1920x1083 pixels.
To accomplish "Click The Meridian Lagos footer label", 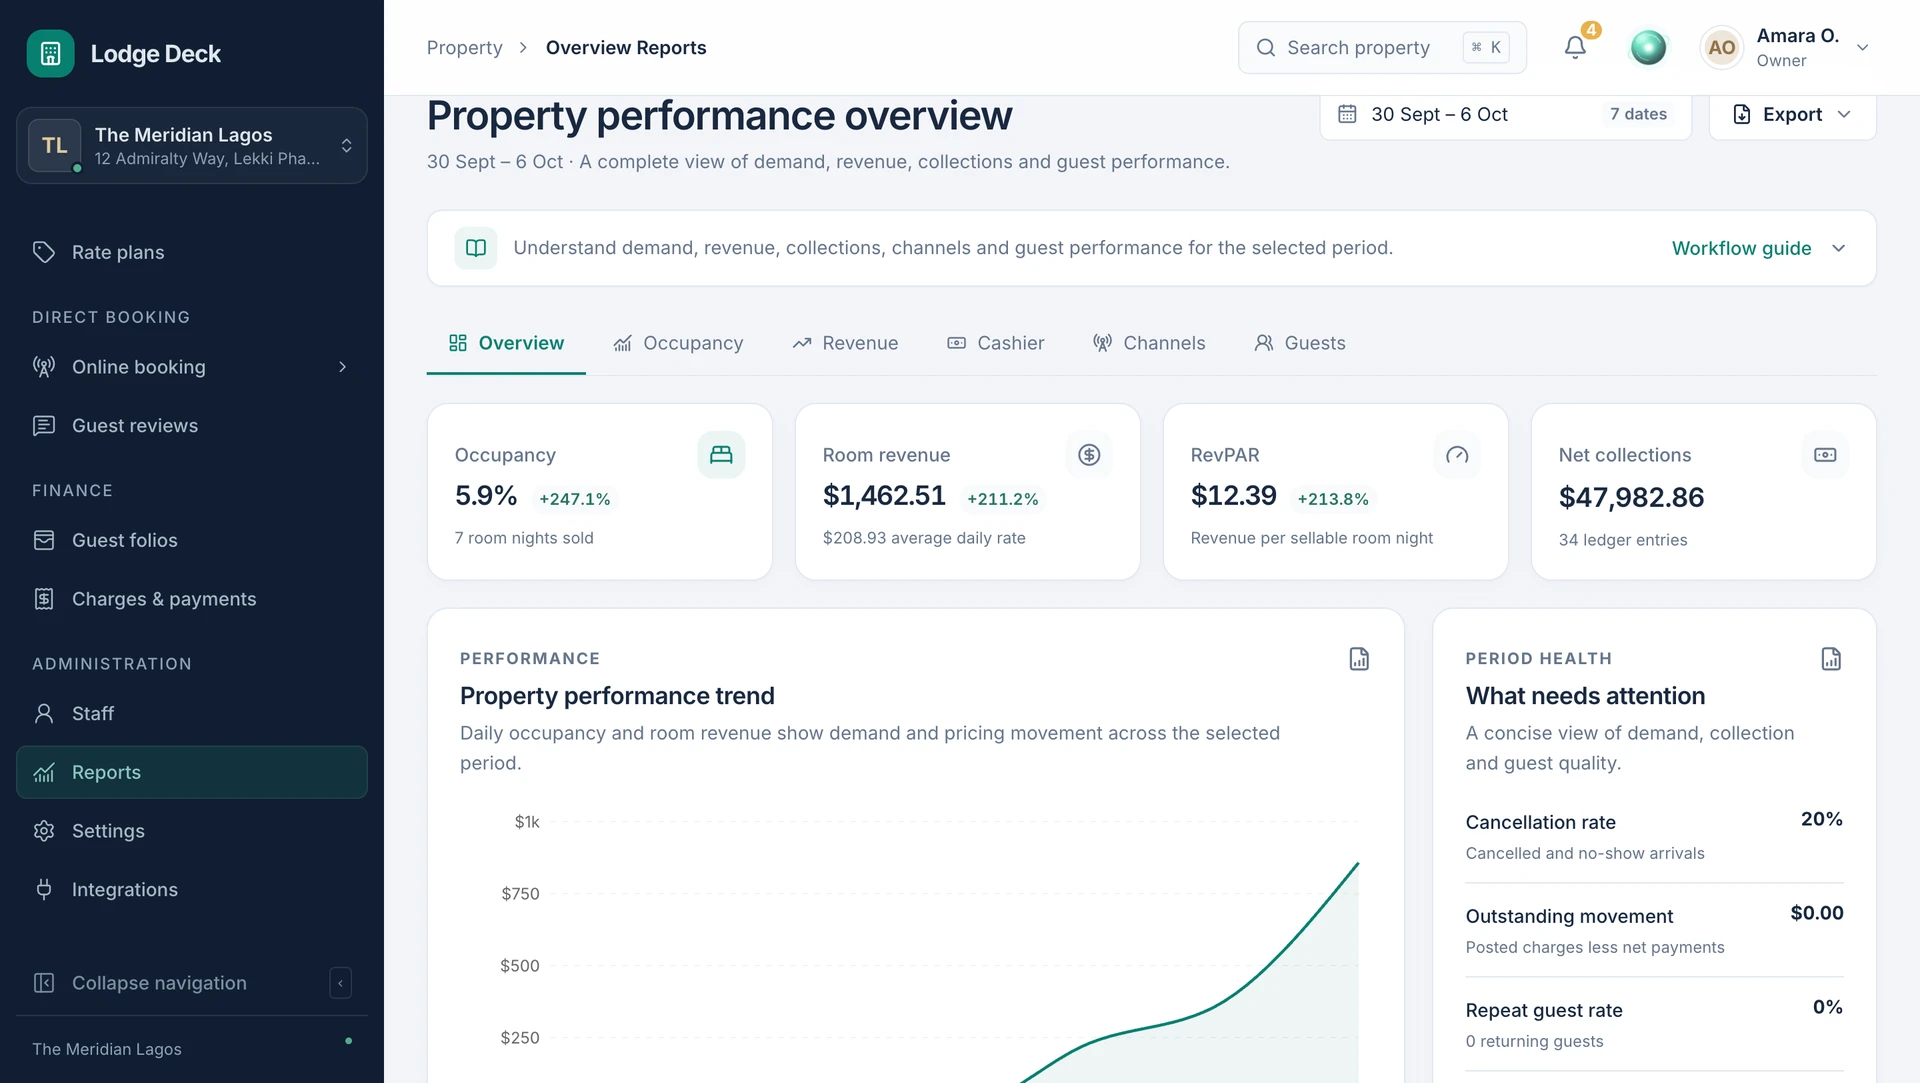I will (107, 1049).
